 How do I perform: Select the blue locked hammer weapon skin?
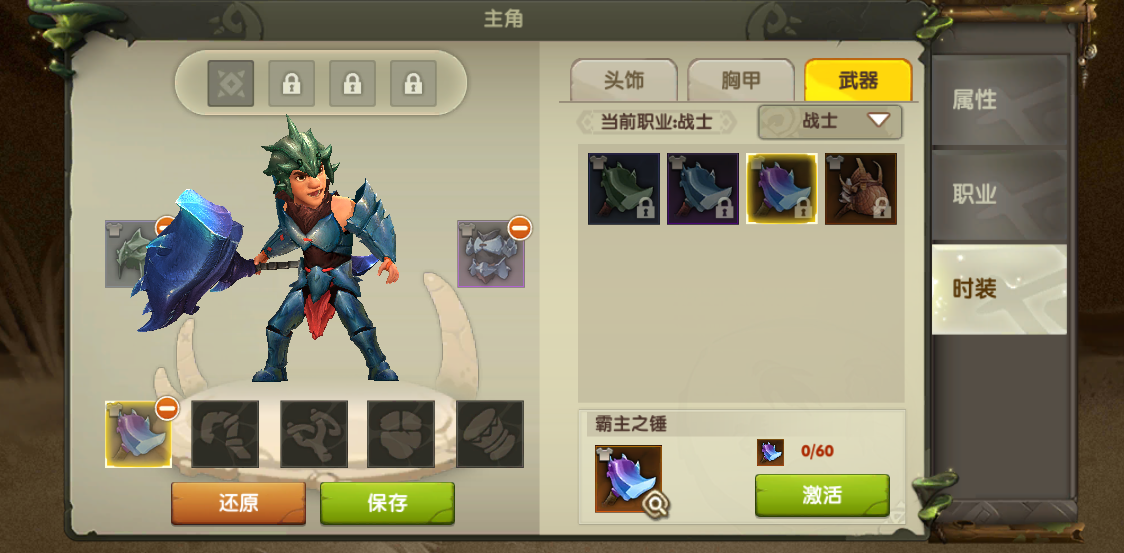point(702,189)
